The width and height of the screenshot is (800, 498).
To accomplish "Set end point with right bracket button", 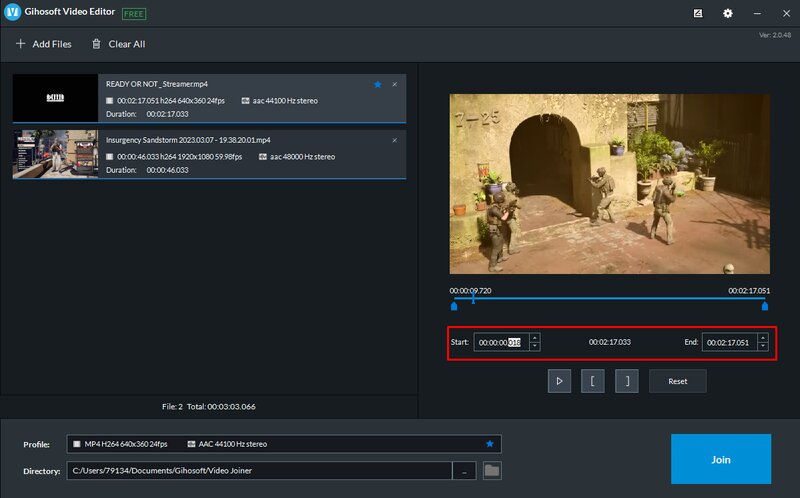I will point(627,381).
